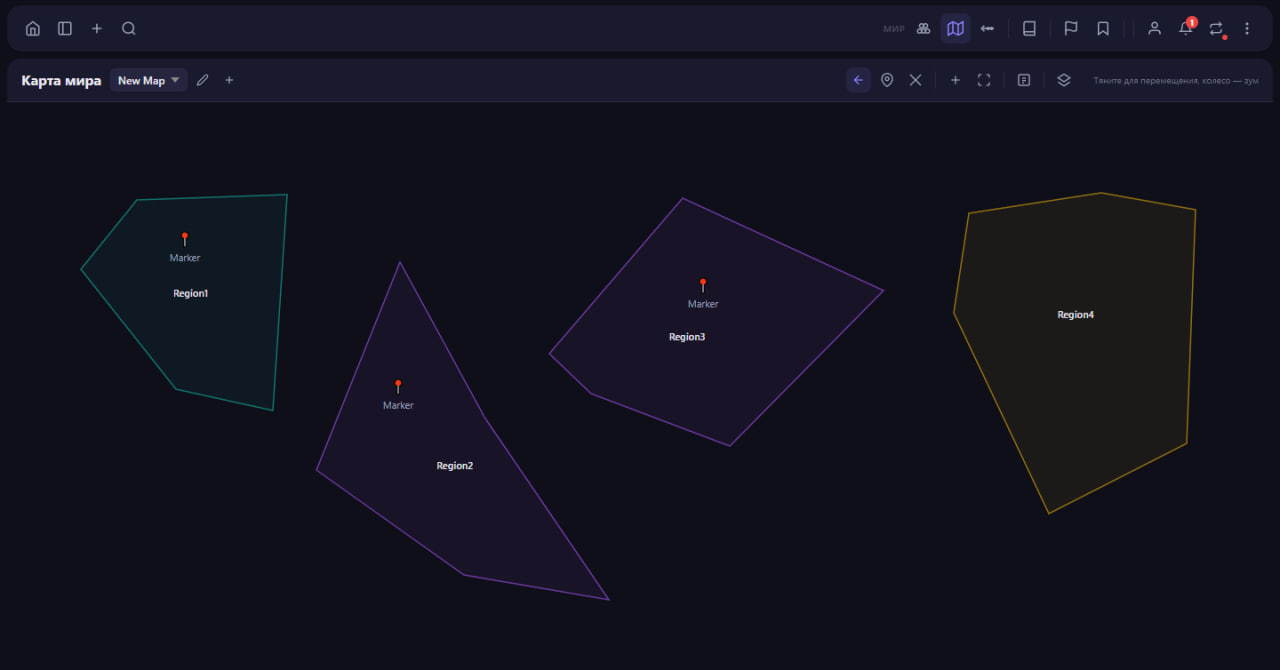Add a new map with plus beside pencil
Image resolution: width=1280 pixels, height=670 pixels.
(229, 80)
